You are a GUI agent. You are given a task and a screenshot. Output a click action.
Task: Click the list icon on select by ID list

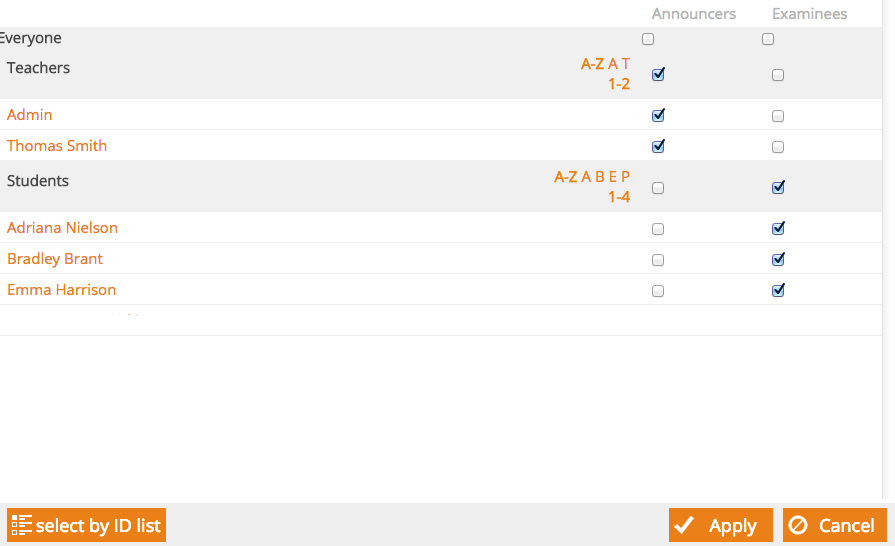22,525
